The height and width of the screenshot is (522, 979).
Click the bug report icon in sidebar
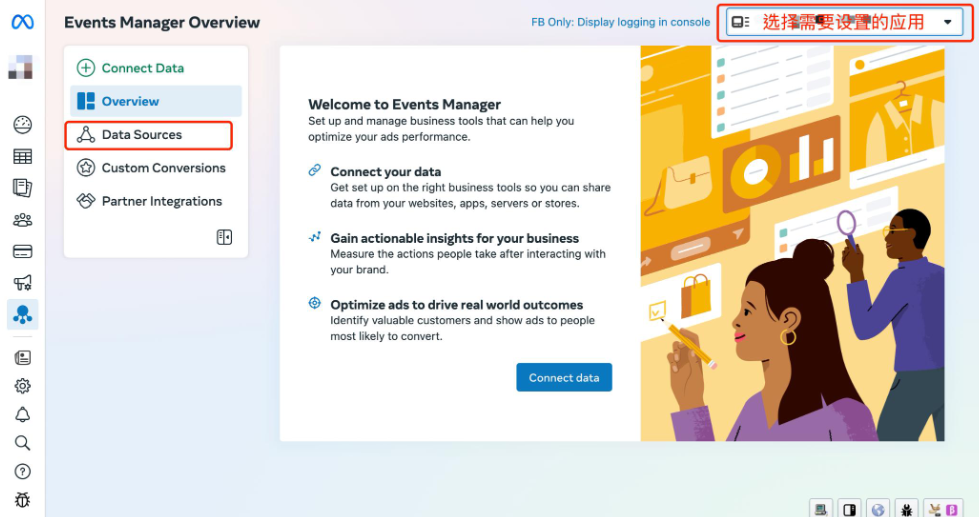point(22,500)
